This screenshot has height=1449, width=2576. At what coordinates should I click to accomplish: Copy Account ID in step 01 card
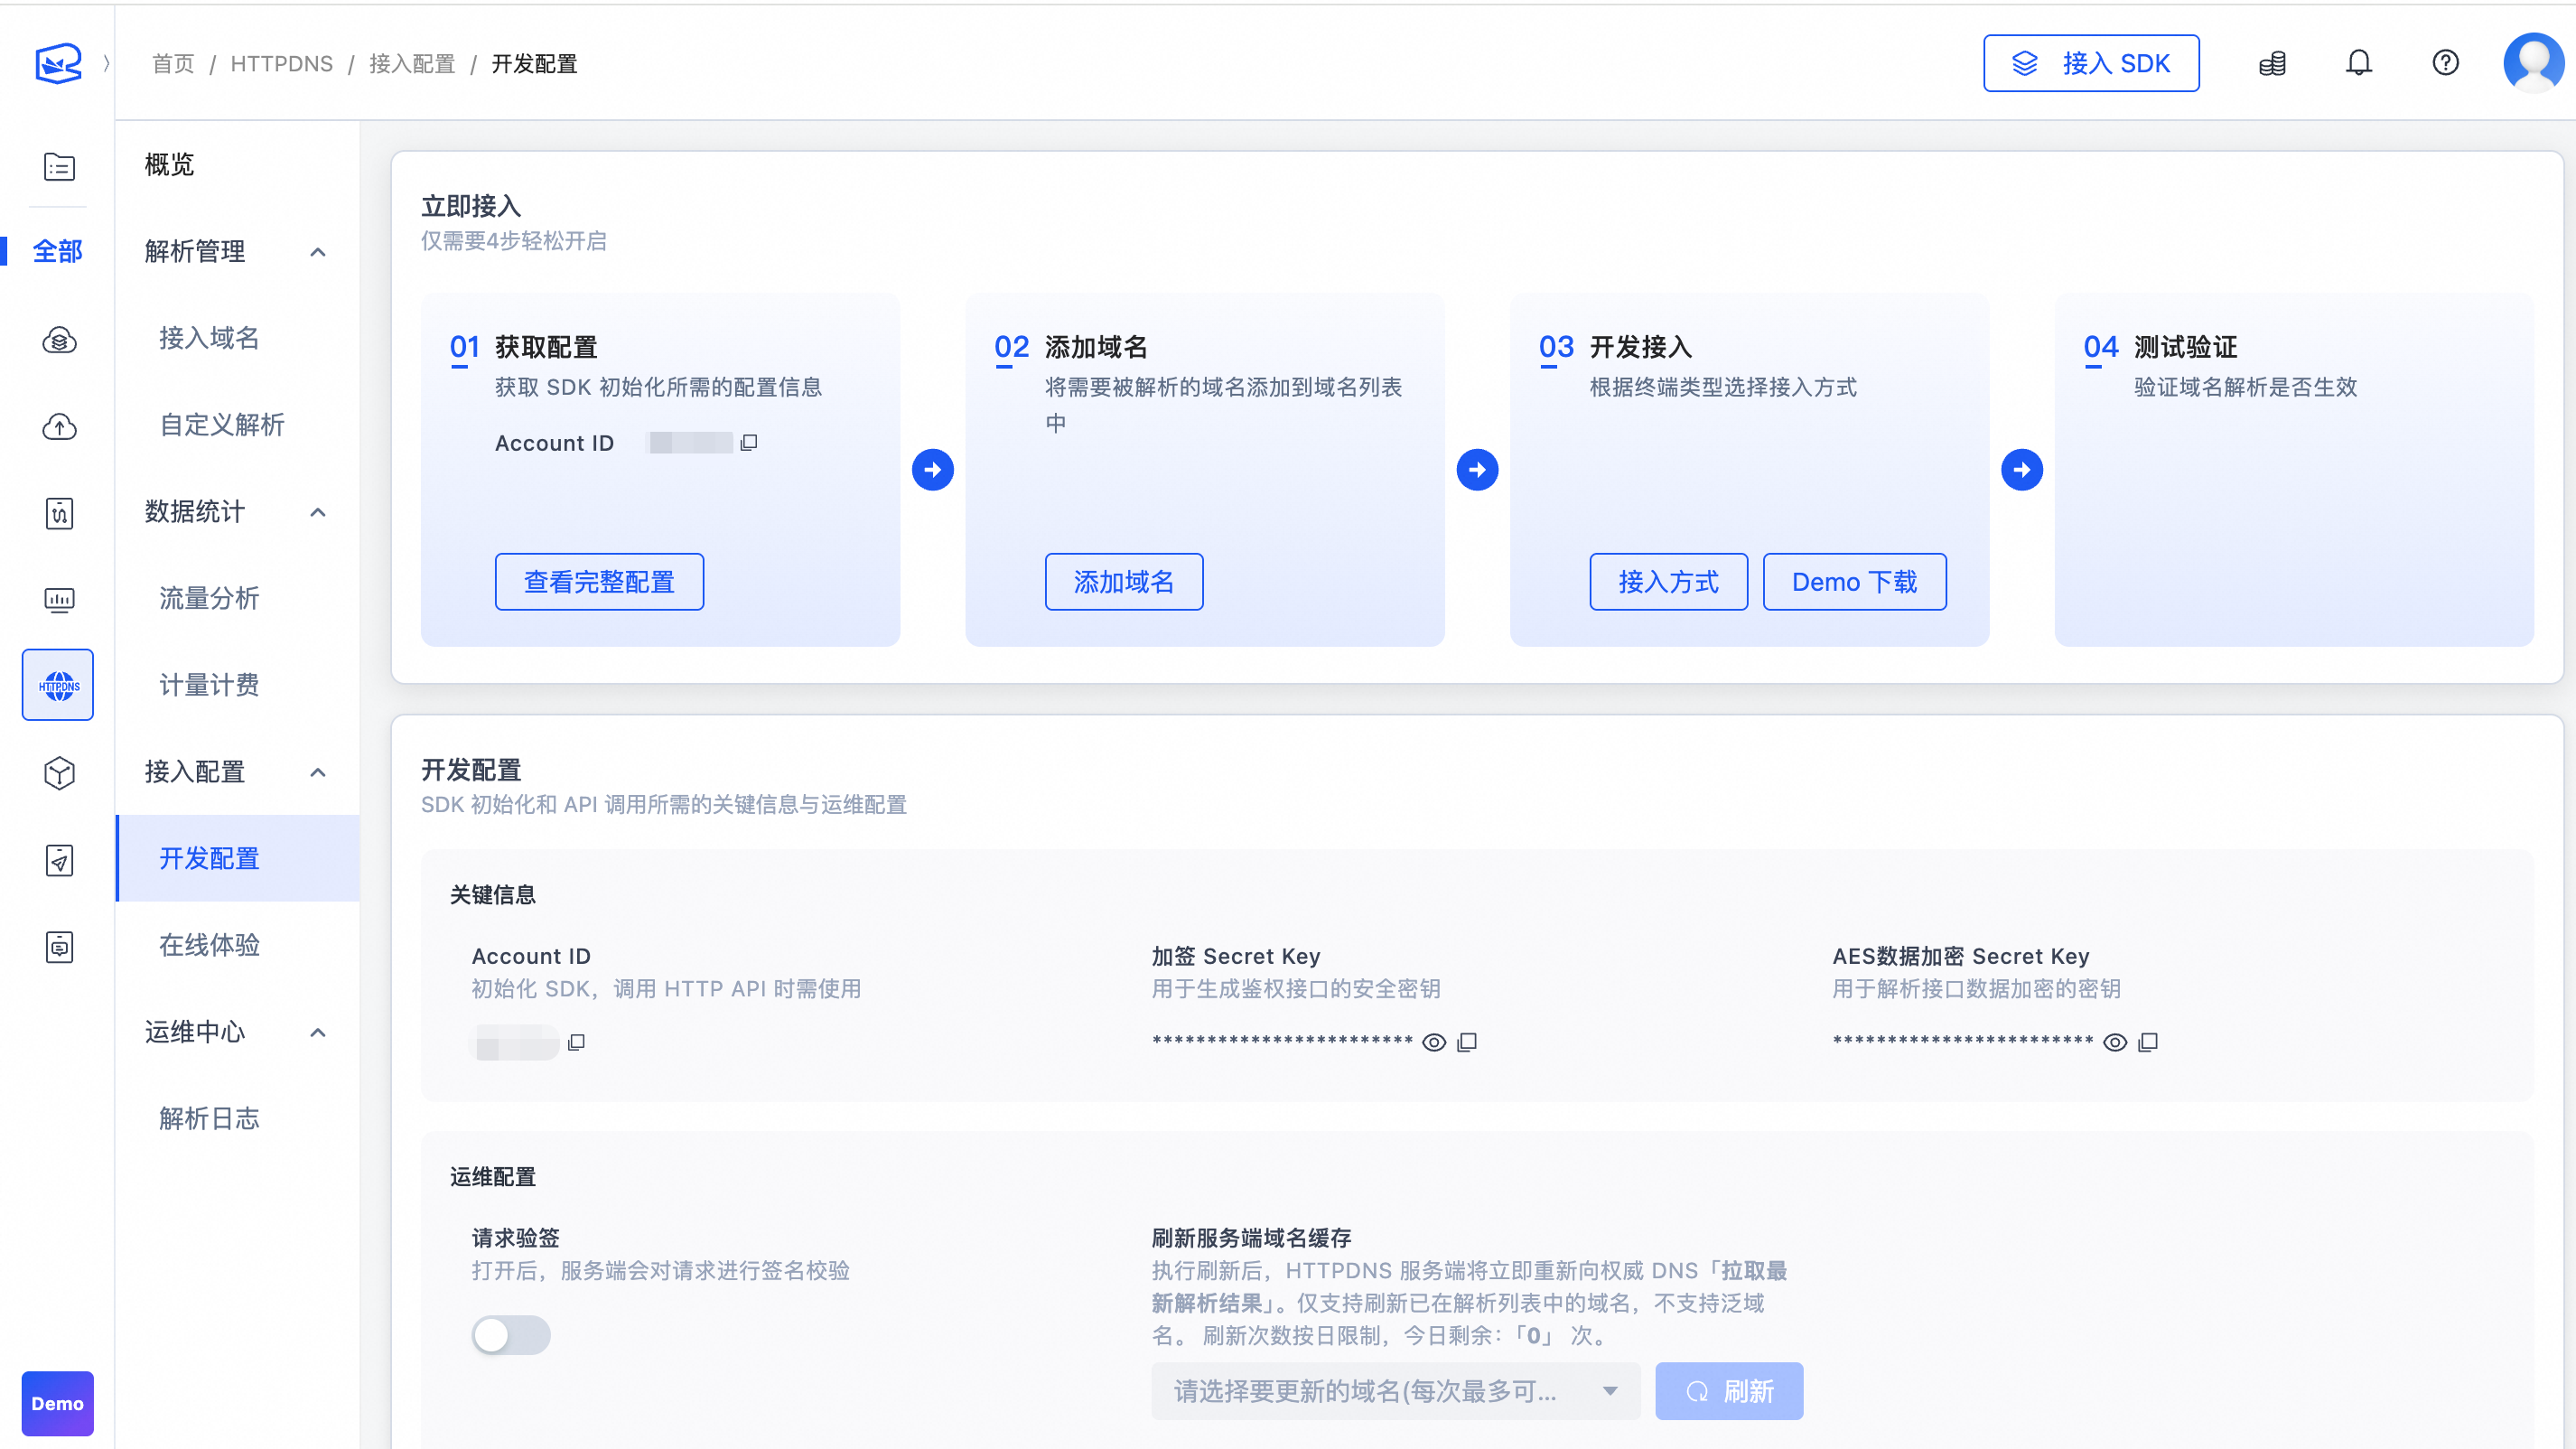[749, 442]
